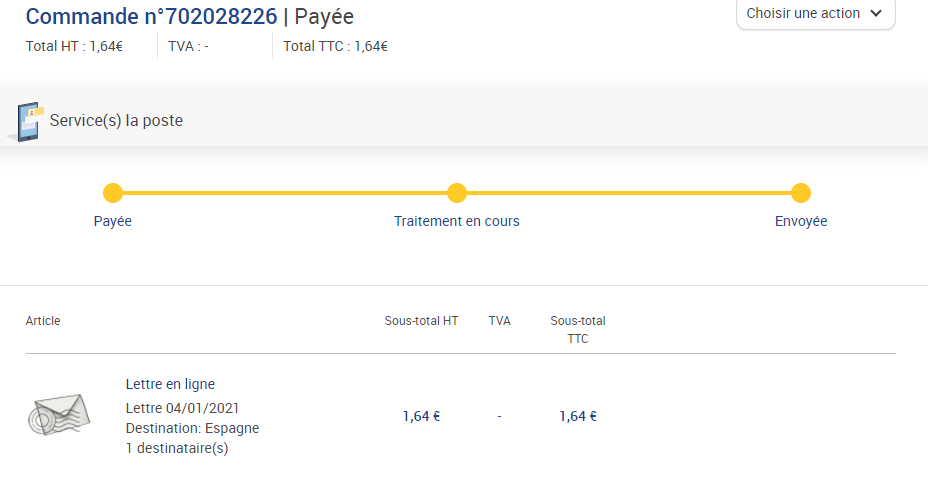Click the Destination: Espagne line
The image size is (928, 491).
coord(192,428)
